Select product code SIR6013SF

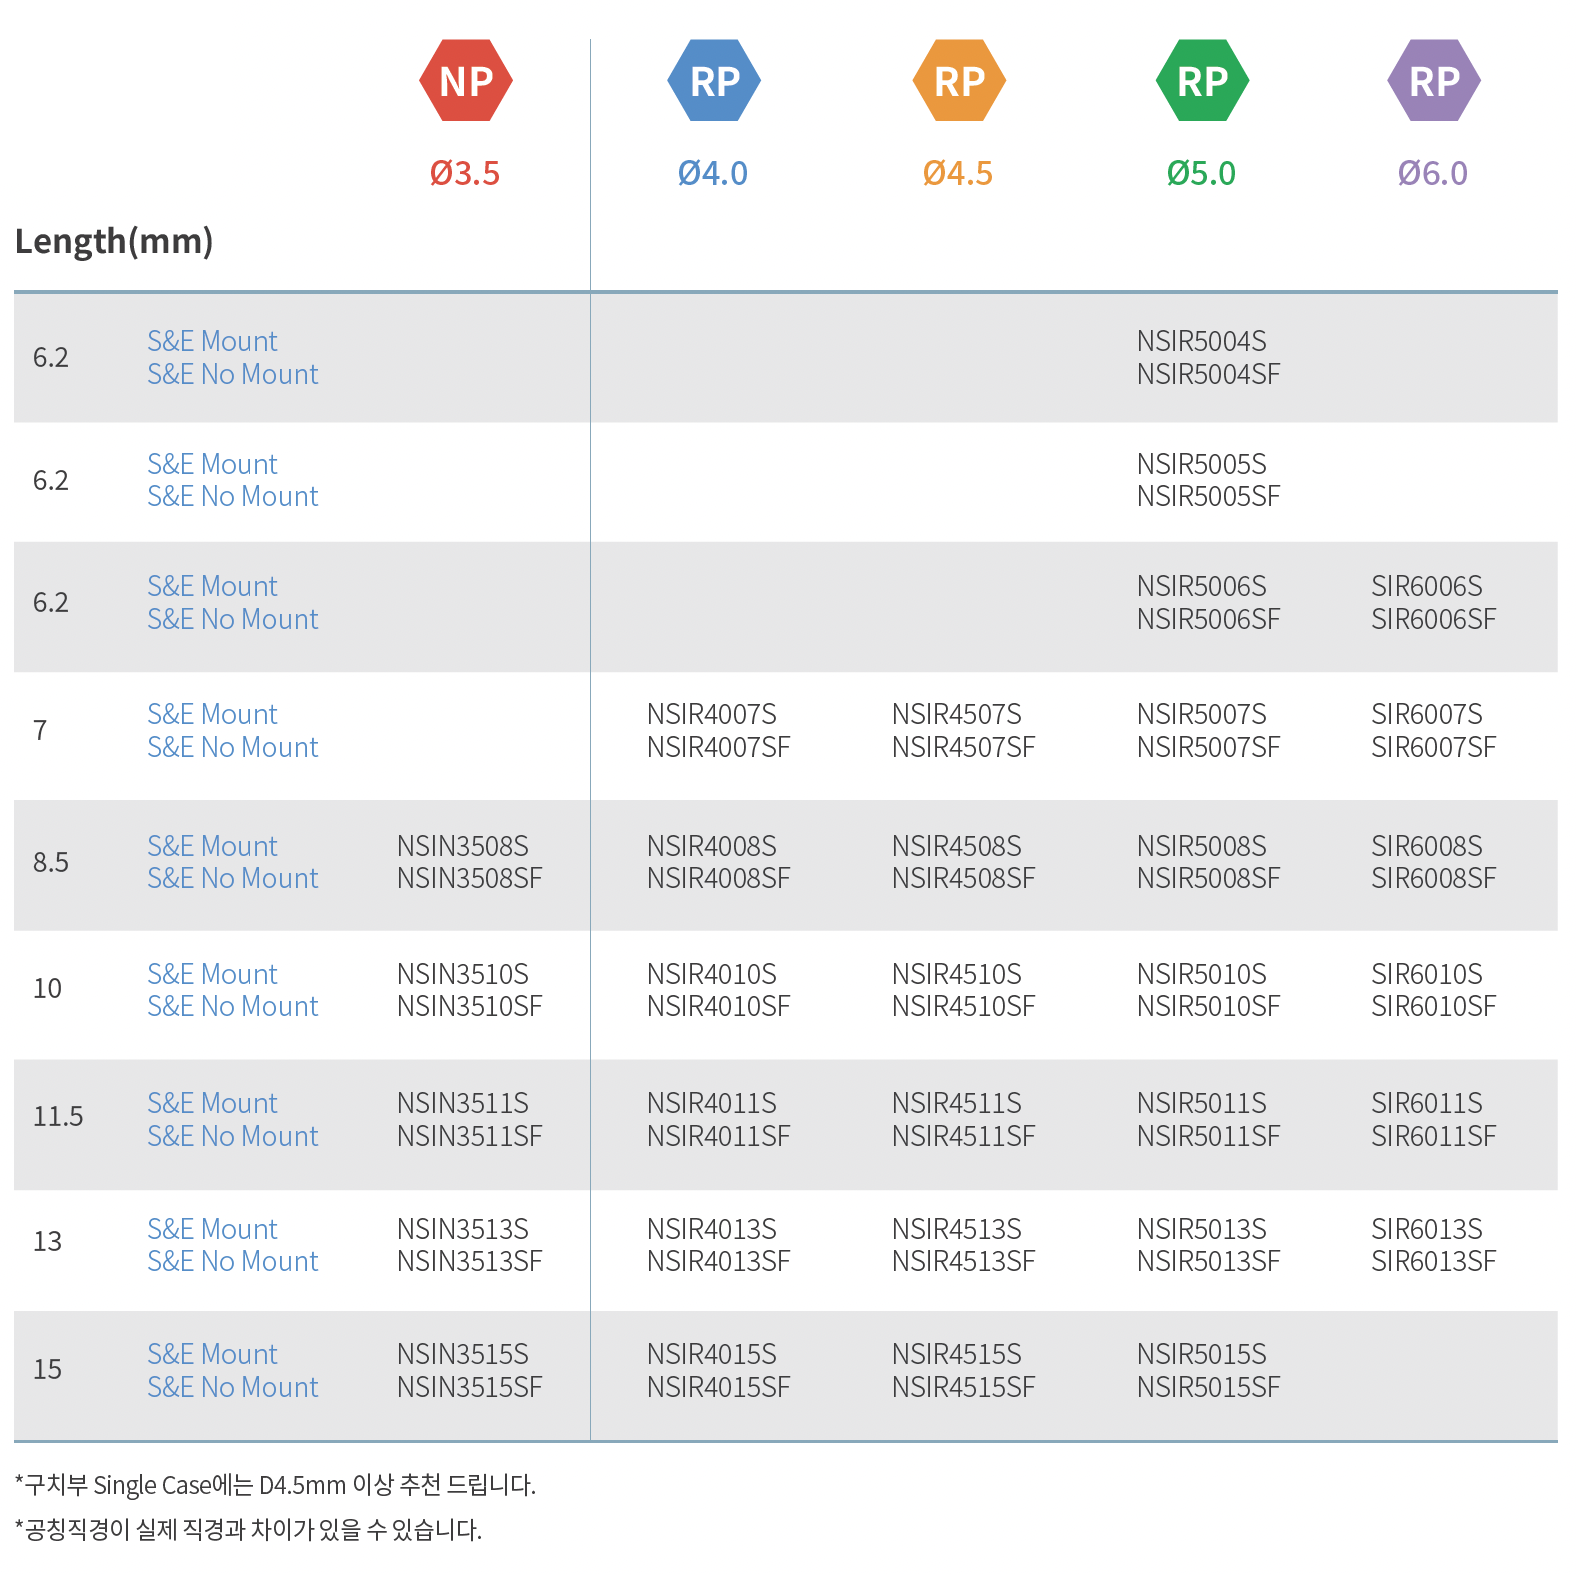coord(1433,1261)
